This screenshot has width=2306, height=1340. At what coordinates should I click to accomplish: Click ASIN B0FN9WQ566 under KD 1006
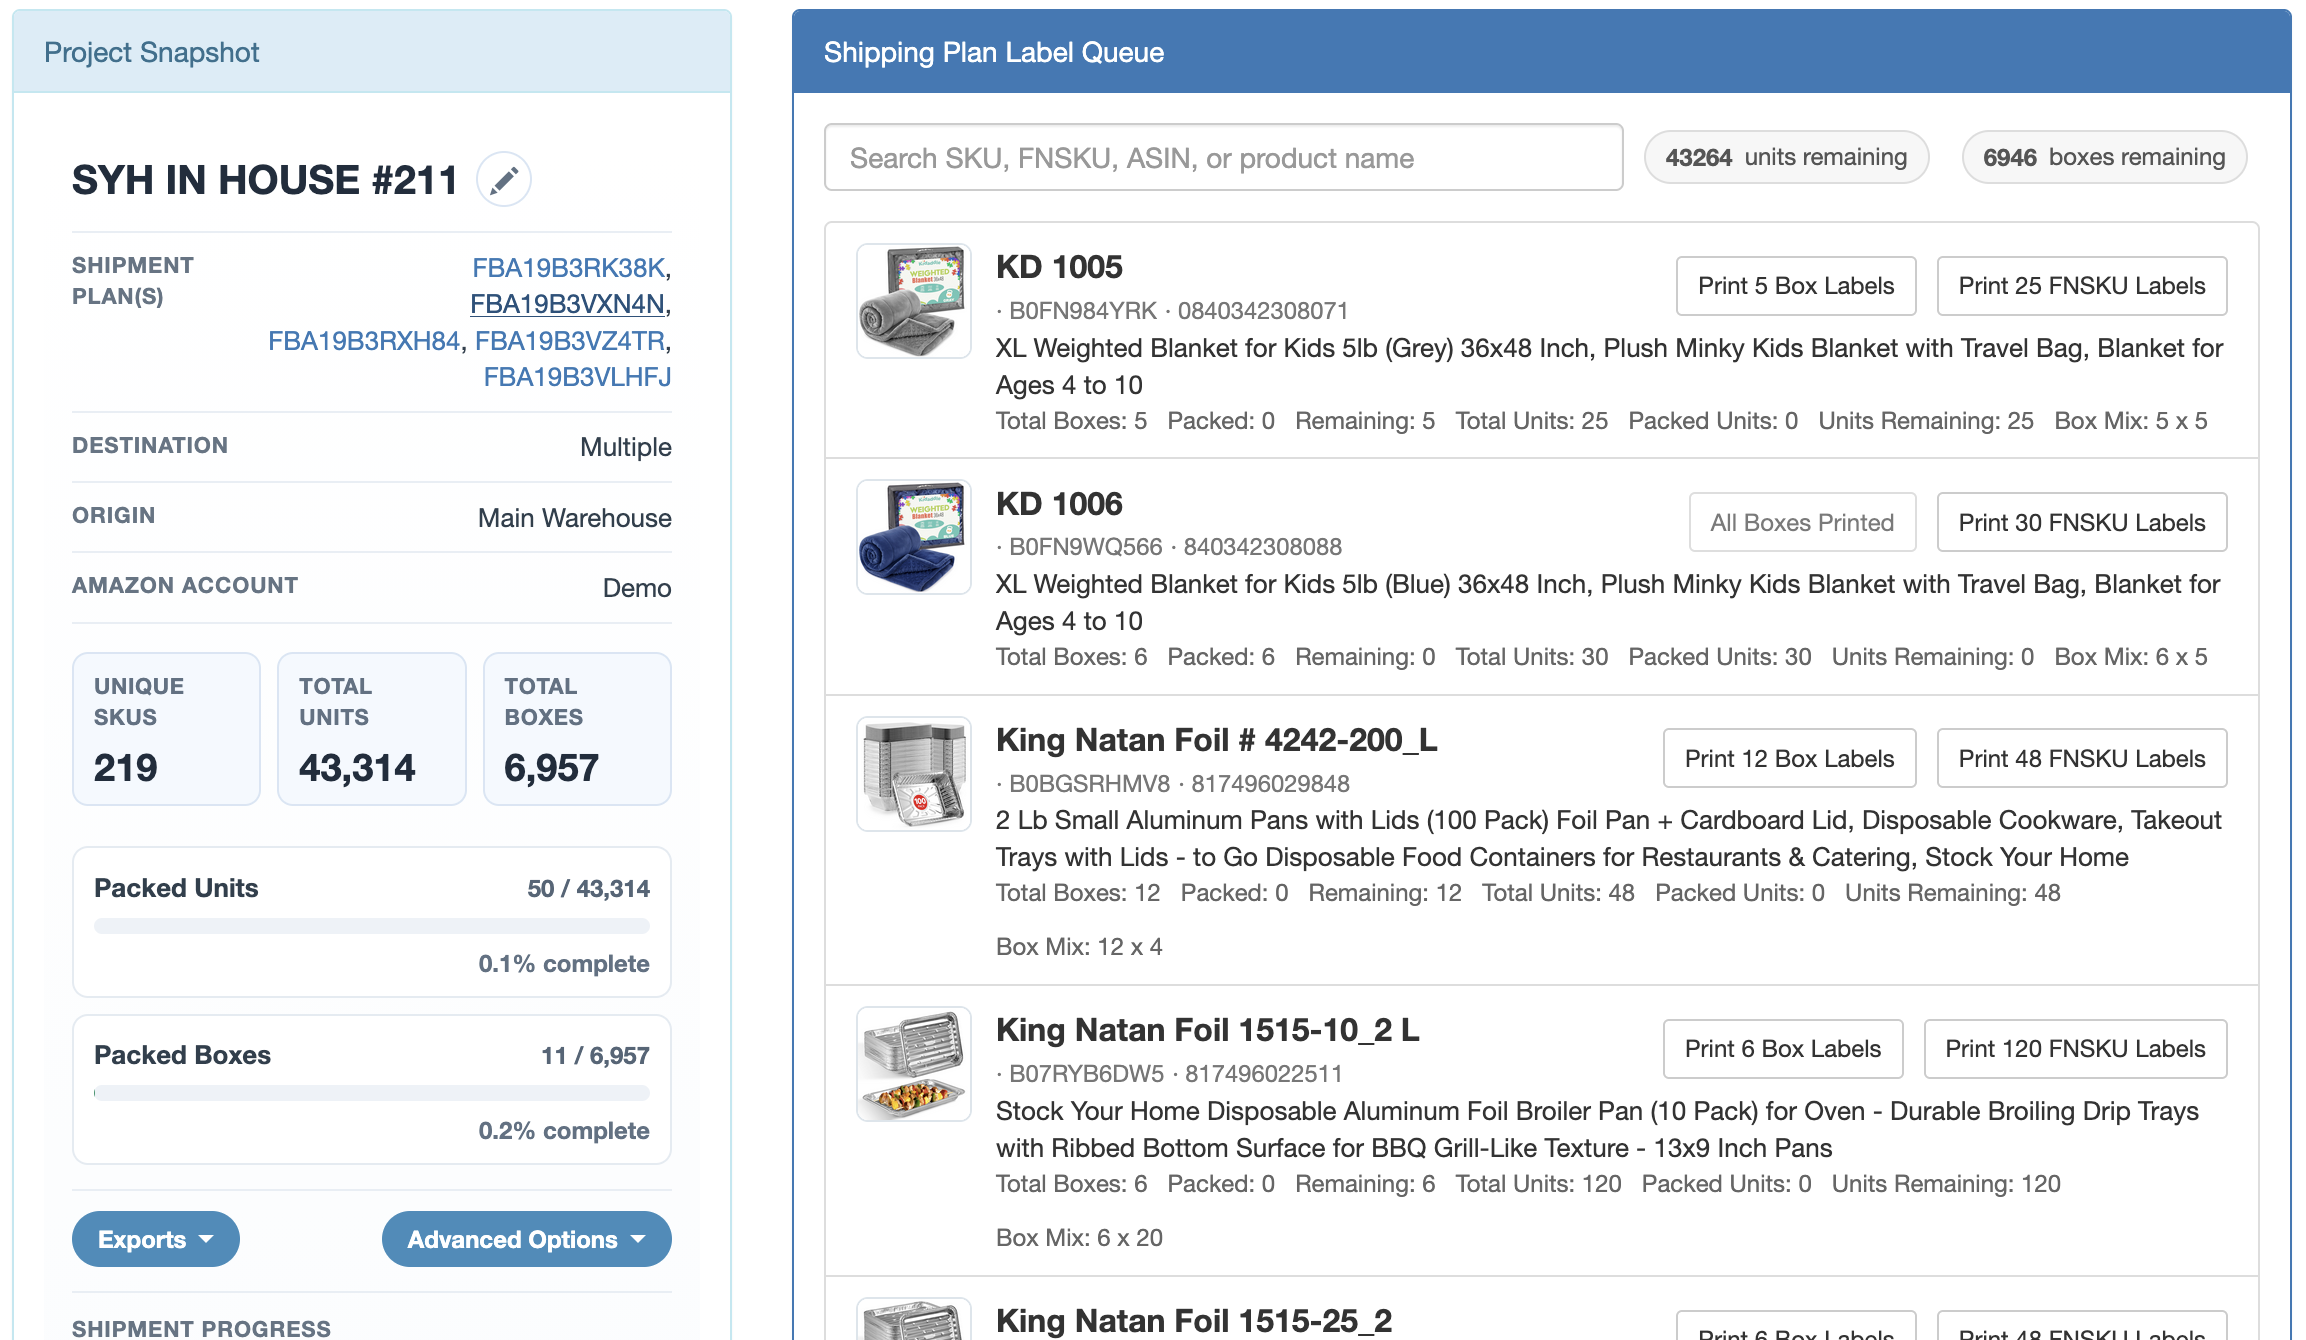tap(1086, 547)
